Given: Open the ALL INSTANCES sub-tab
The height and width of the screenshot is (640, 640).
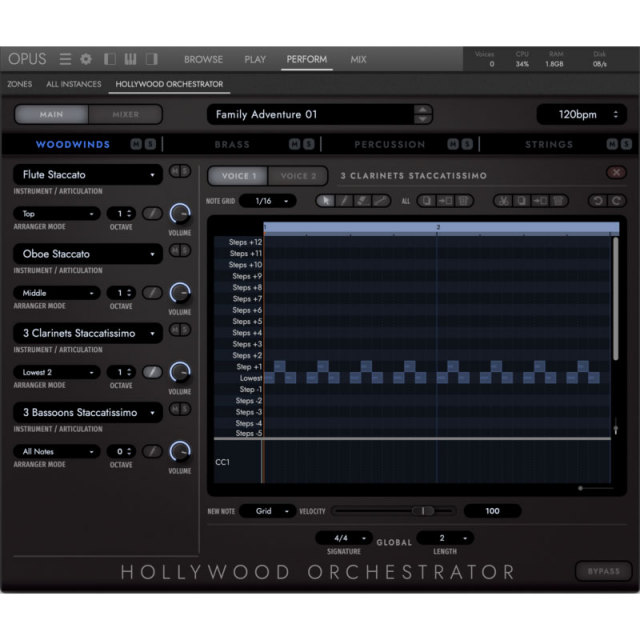Looking at the screenshot, I should click(x=73, y=84).
